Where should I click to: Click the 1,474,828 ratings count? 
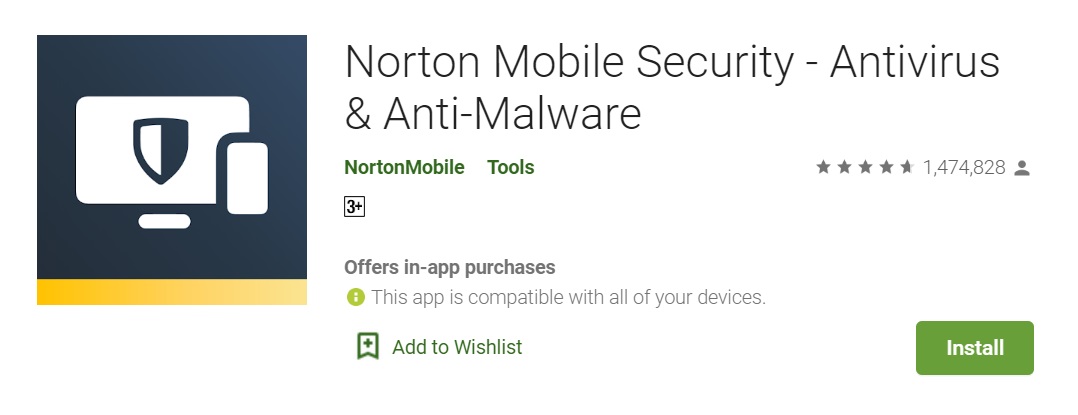[964, 168]
